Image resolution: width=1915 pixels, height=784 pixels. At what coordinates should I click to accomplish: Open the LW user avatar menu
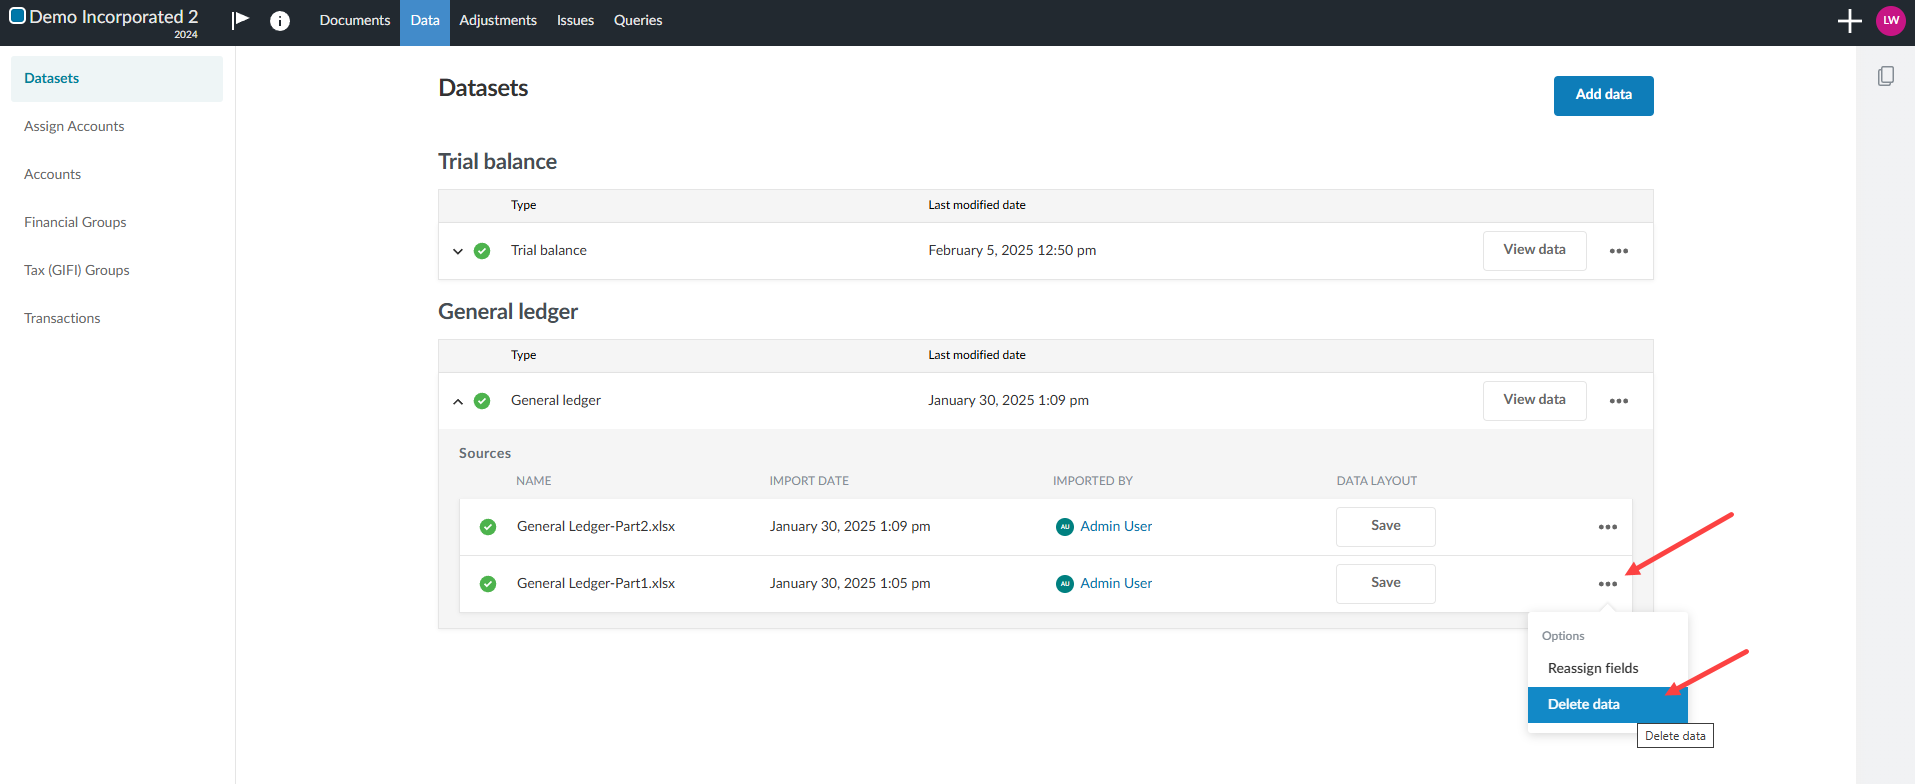[x=1890, y=21]
